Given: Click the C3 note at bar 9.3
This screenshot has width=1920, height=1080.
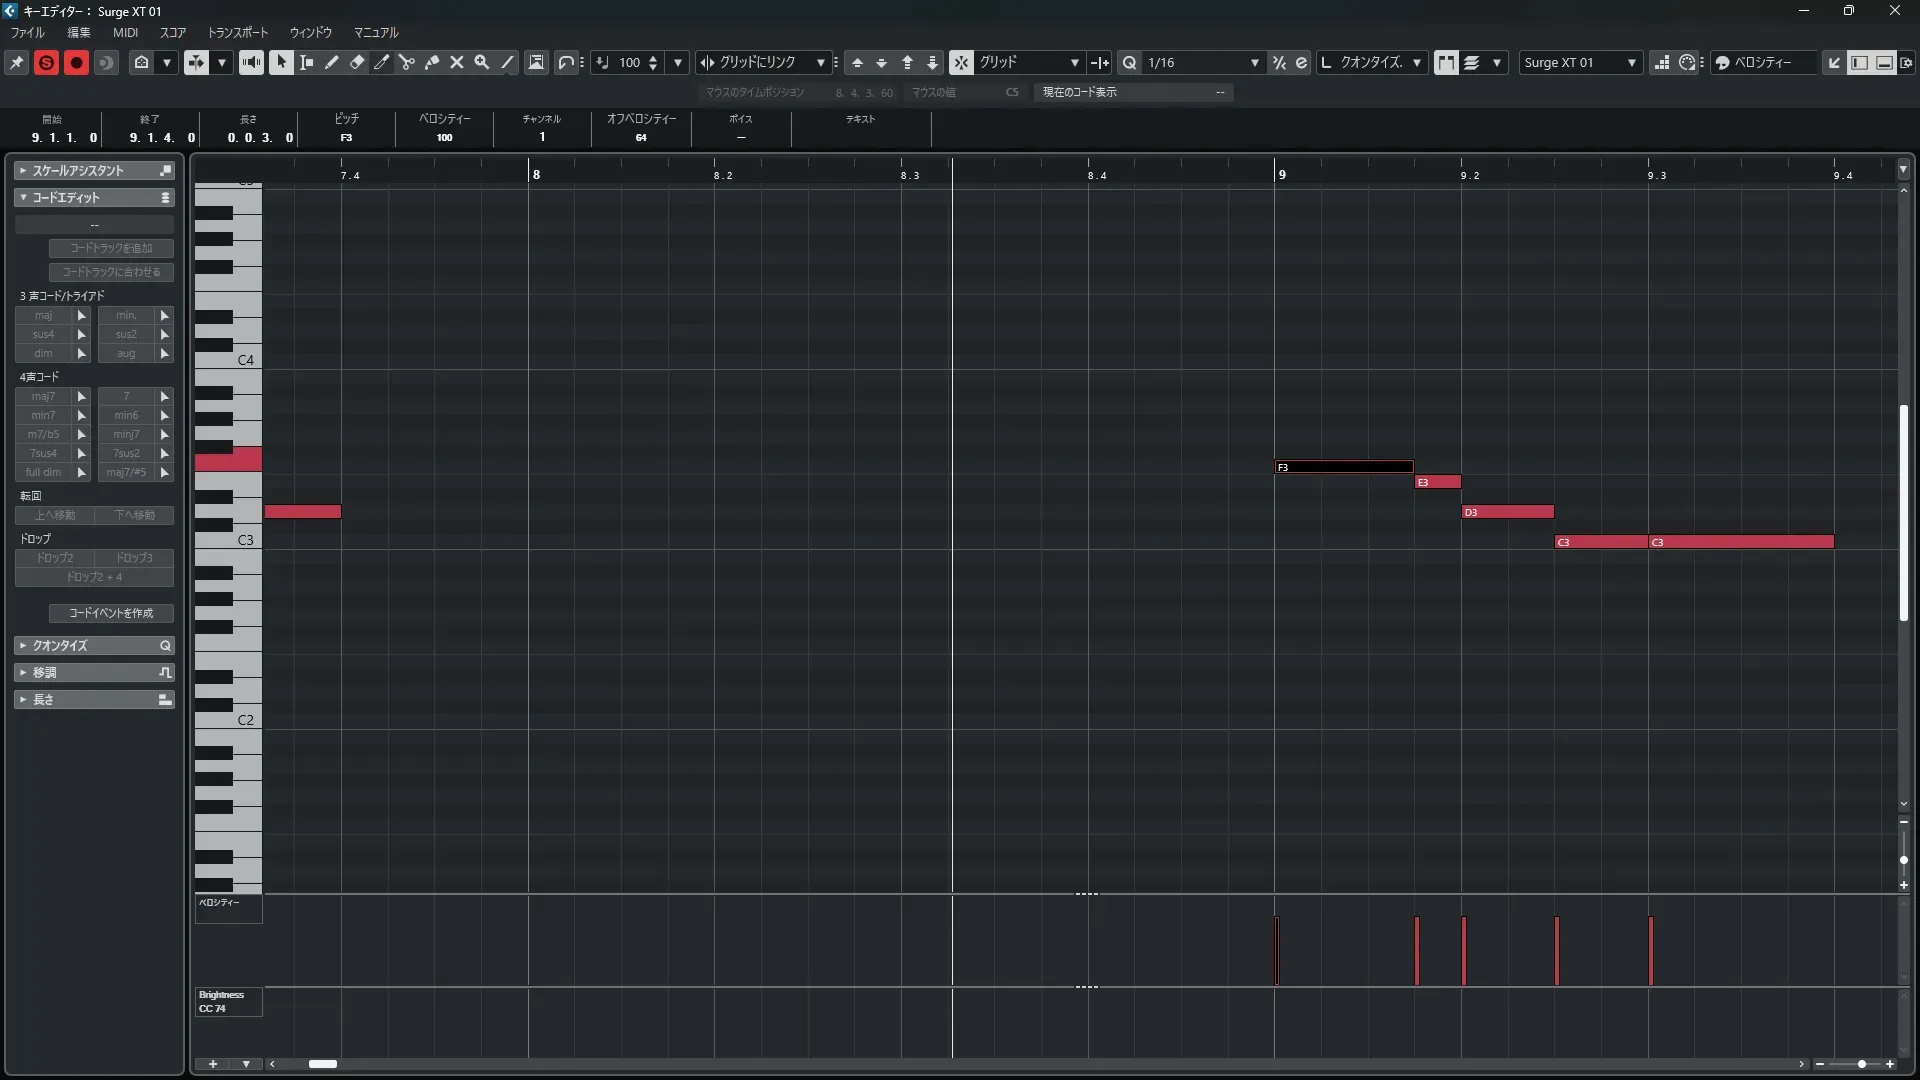Looking at the screenshot, I should pos(1740,542).
